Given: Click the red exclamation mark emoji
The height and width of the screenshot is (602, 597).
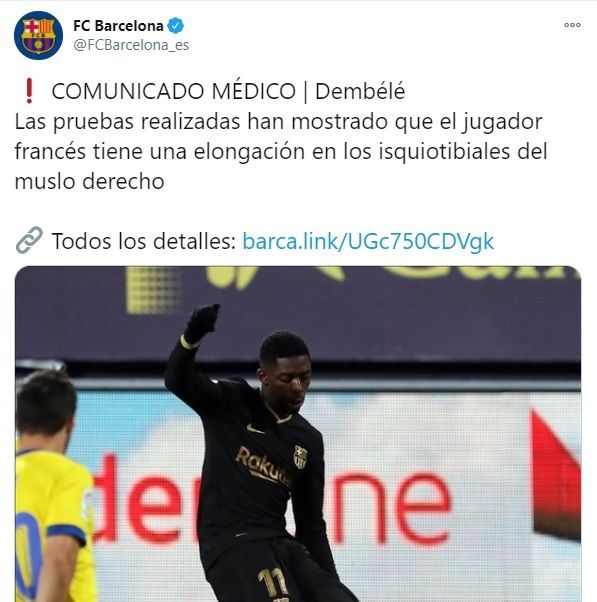Looking at the screenshot, I should coord(29,91).
